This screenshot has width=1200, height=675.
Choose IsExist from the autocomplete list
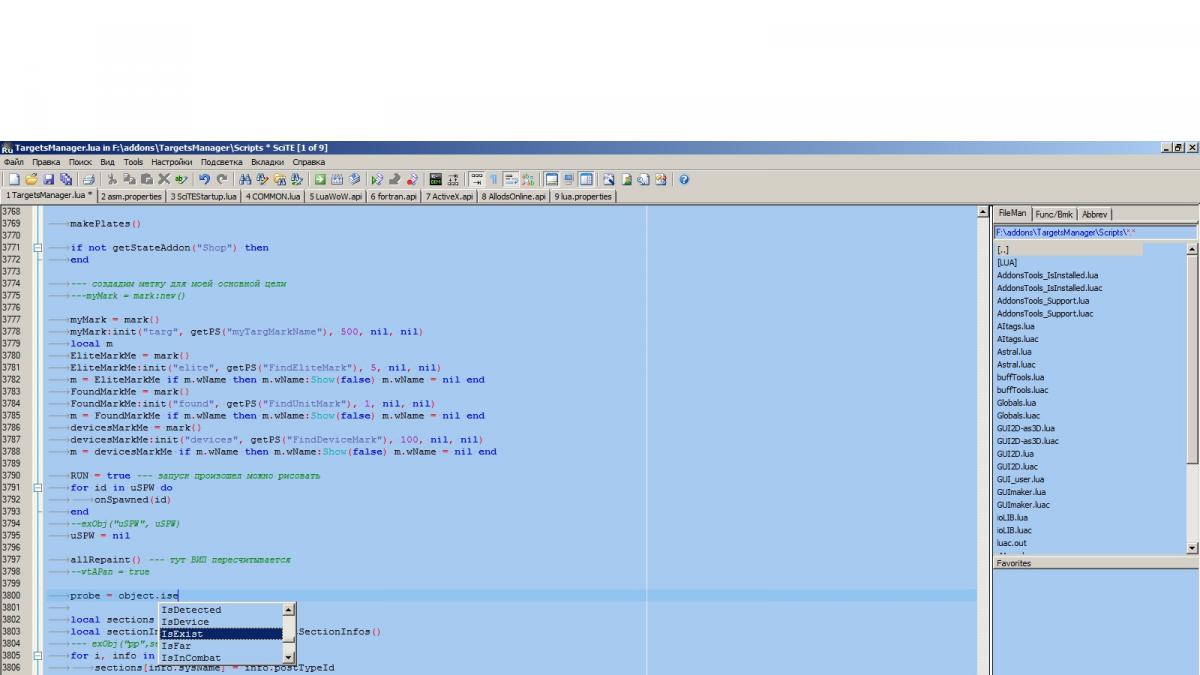pos(221,634)
